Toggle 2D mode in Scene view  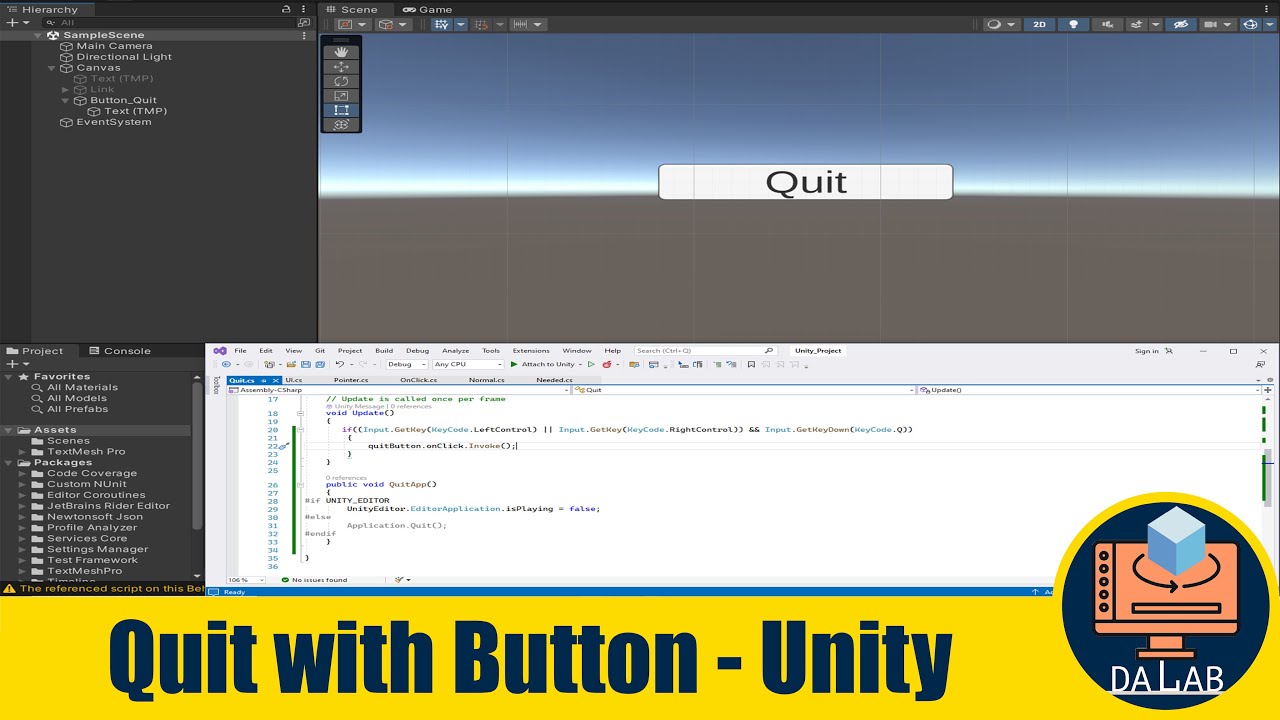click(1039, 24)
